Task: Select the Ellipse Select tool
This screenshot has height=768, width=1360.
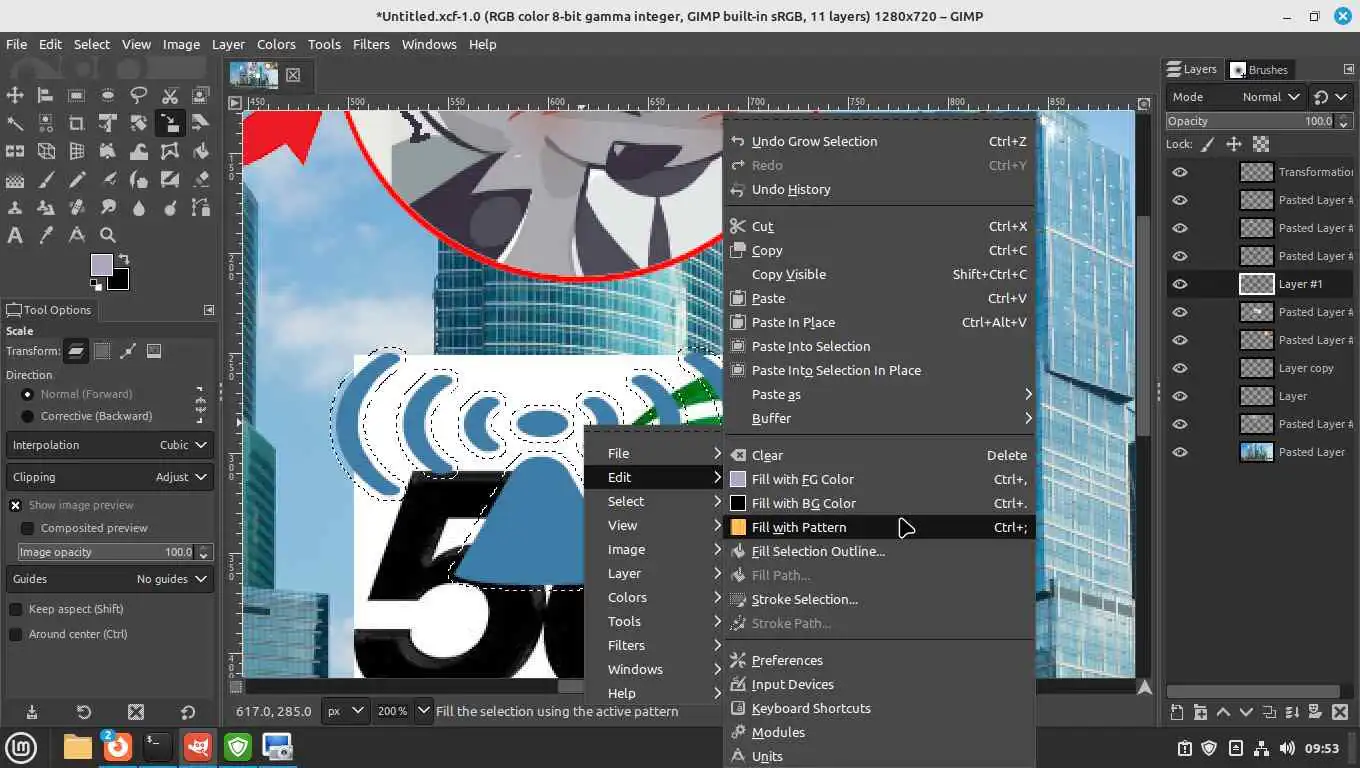Action: tap(107, 95)
